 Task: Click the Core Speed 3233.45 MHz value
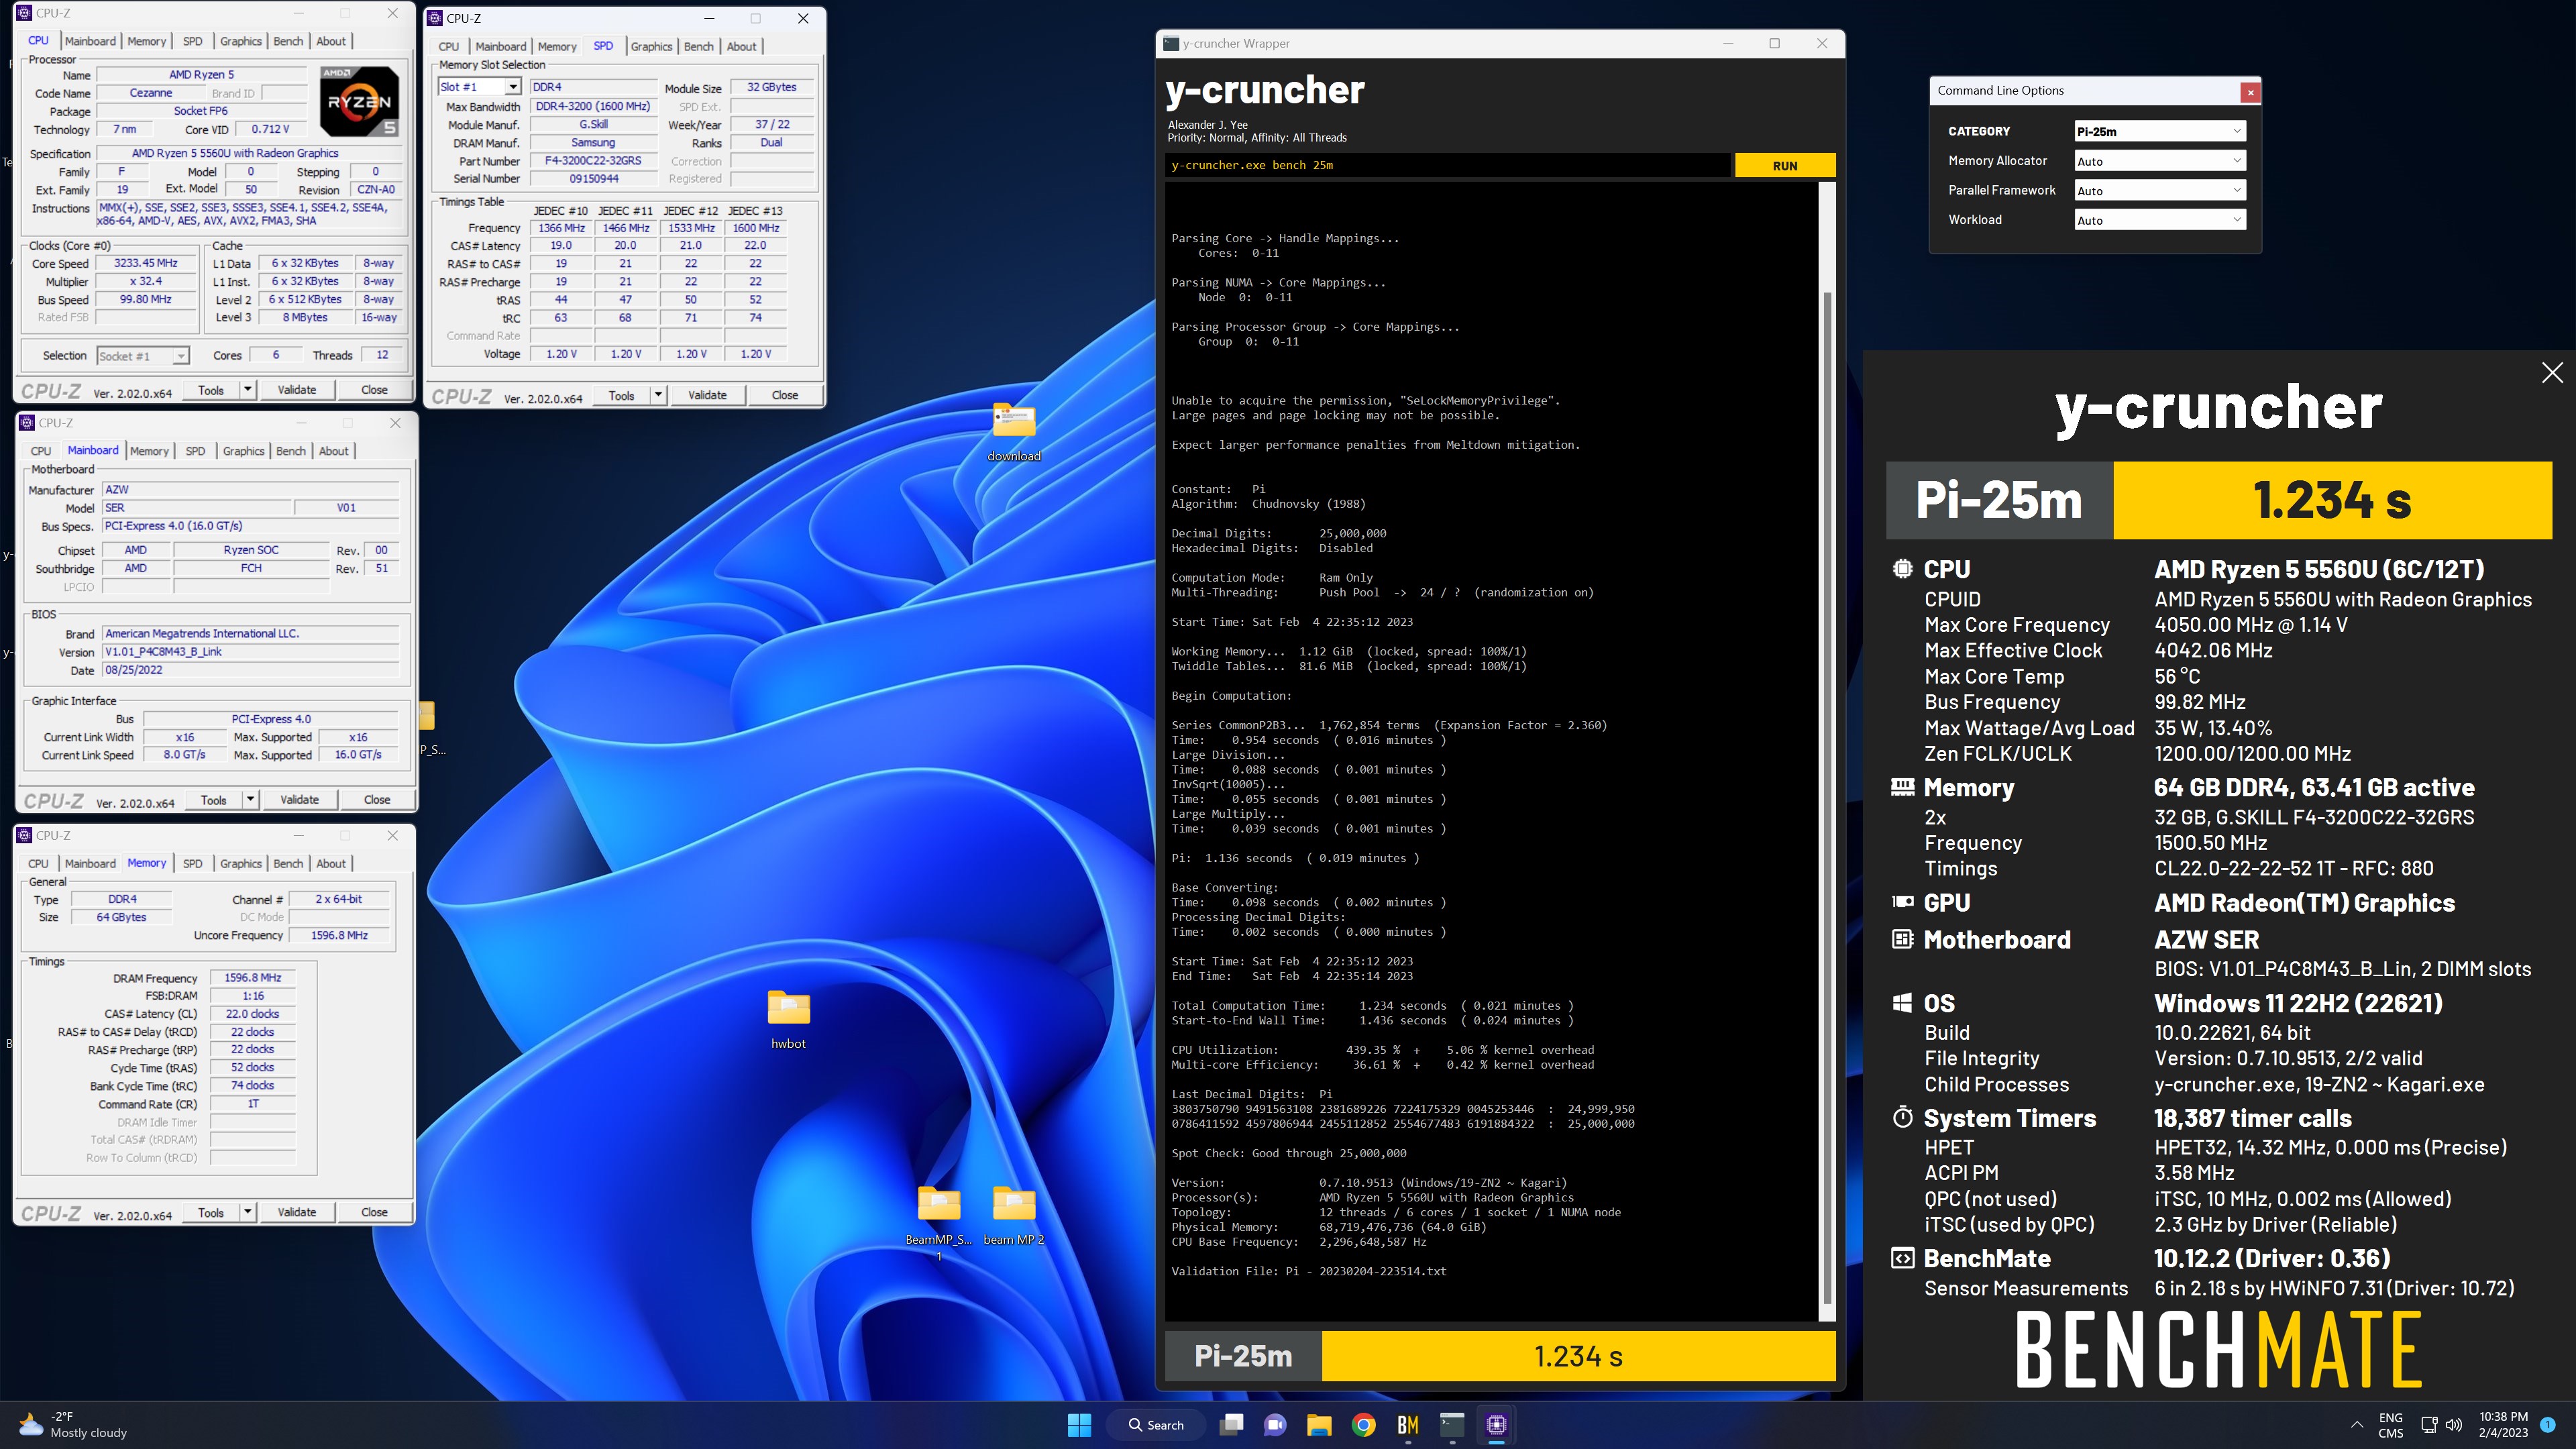coord(146,263)
